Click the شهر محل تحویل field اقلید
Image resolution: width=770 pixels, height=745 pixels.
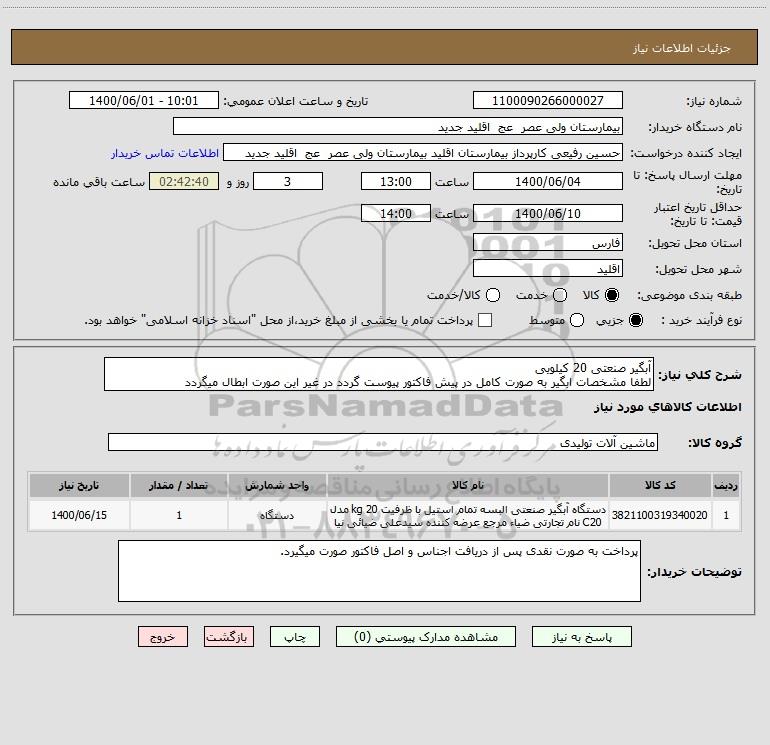(x=548, y=268)
